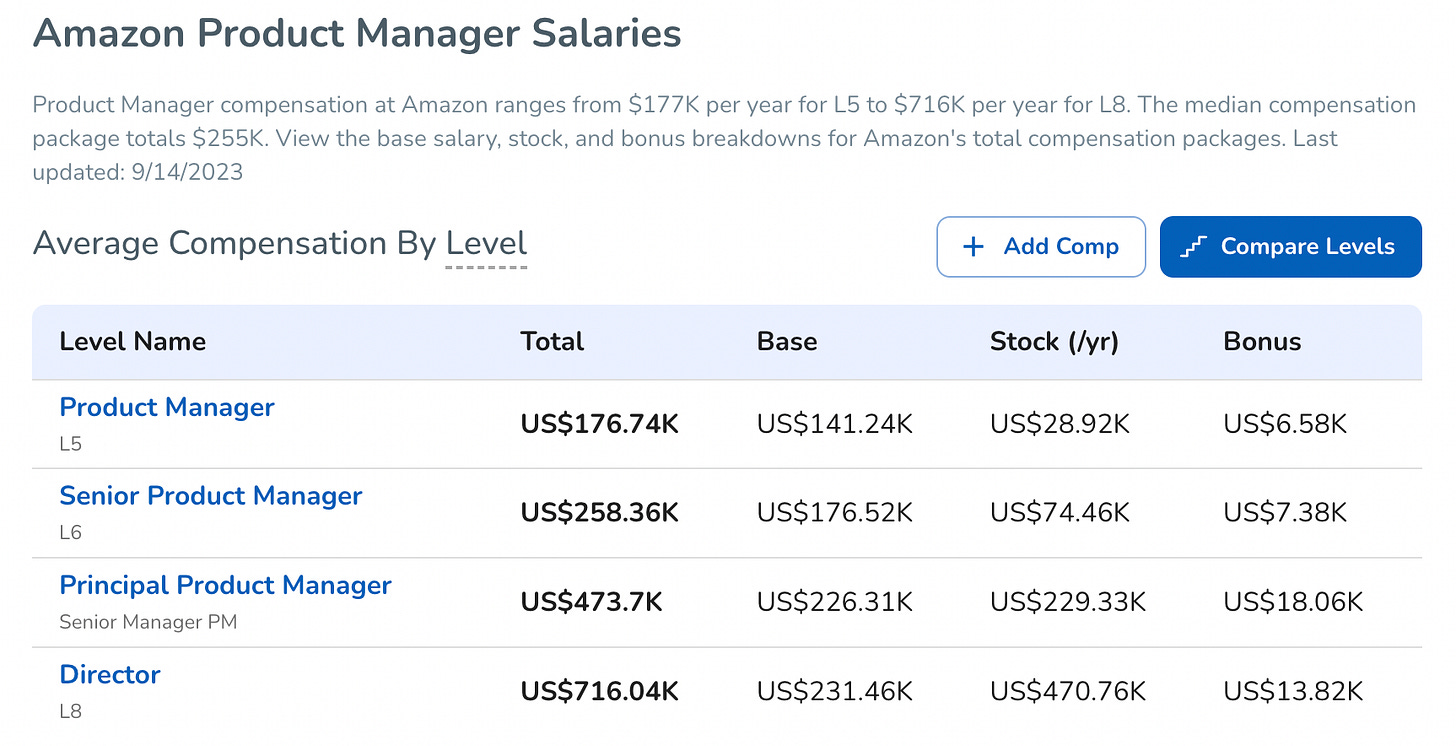Open the Principal Product Manager link
This screenshot has width=1456, height=746.
[226, 585]
